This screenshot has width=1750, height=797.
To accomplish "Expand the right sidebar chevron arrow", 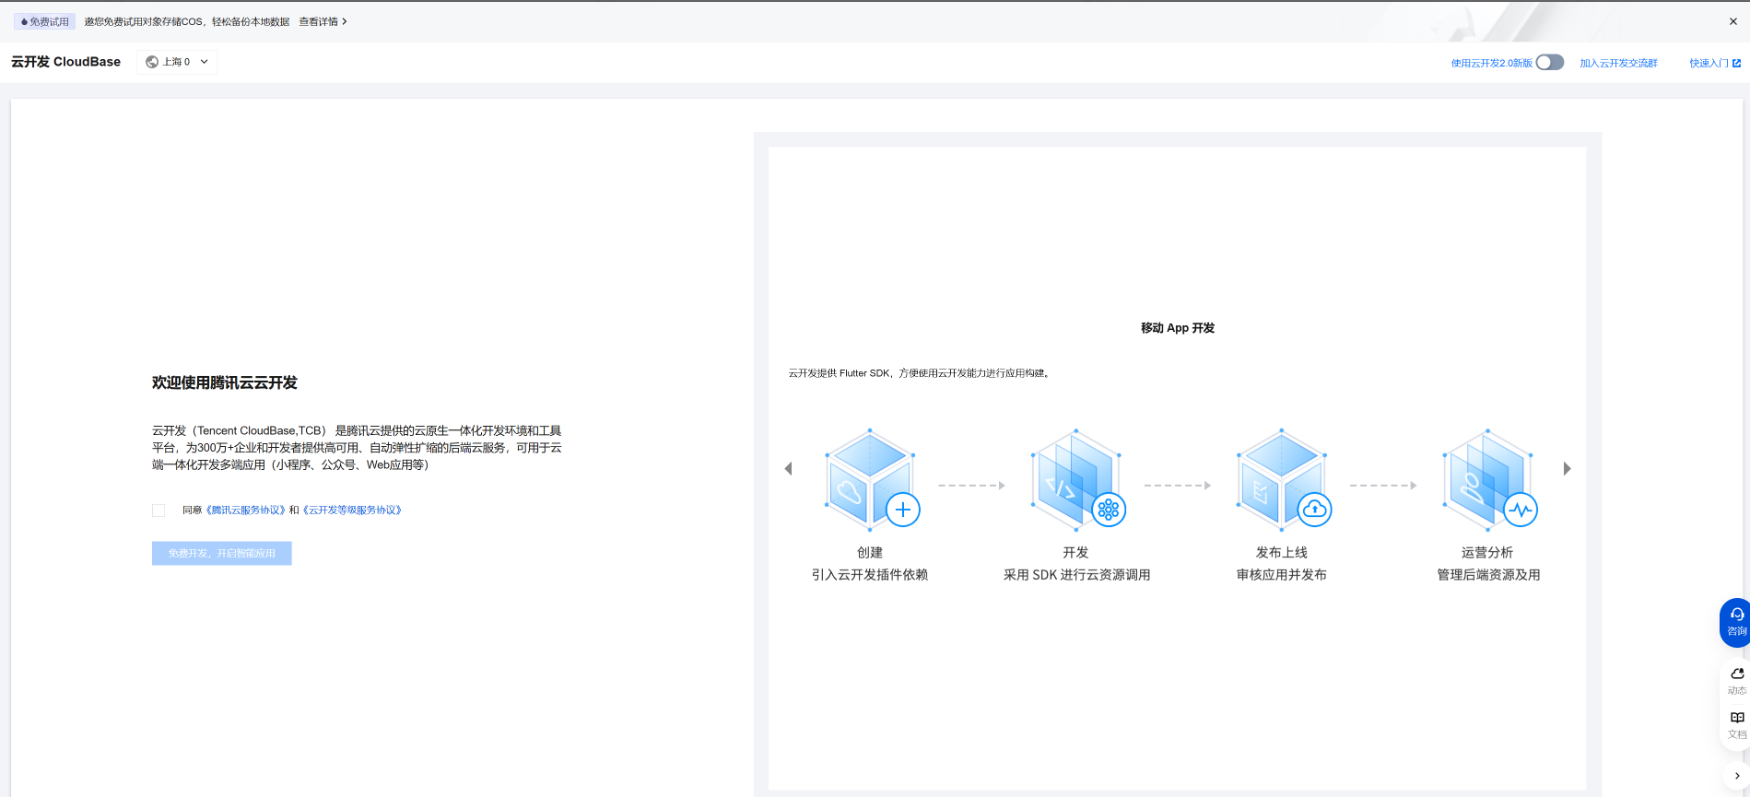I will 1737,776.
